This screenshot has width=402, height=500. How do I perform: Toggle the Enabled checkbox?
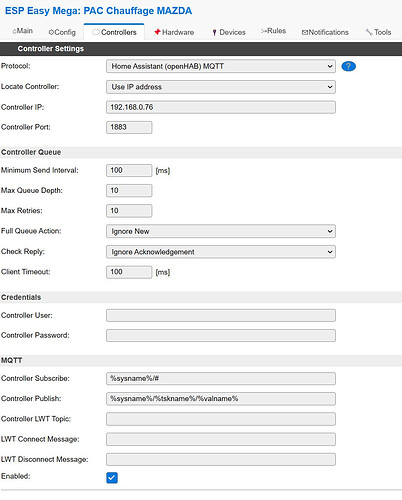[112, 477]
